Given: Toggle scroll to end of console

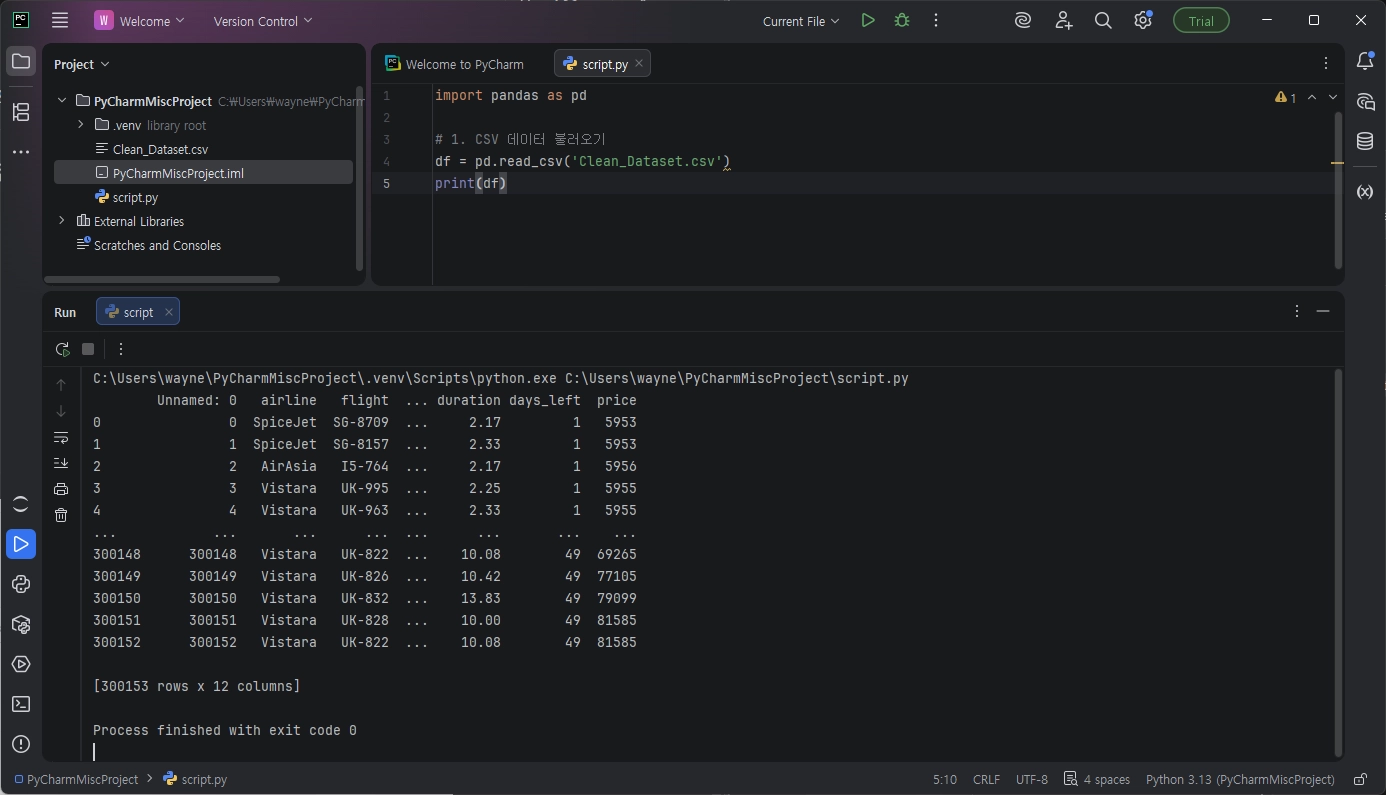Looking at the screenshot, I should pyautogui.click(x=61, y=463).
